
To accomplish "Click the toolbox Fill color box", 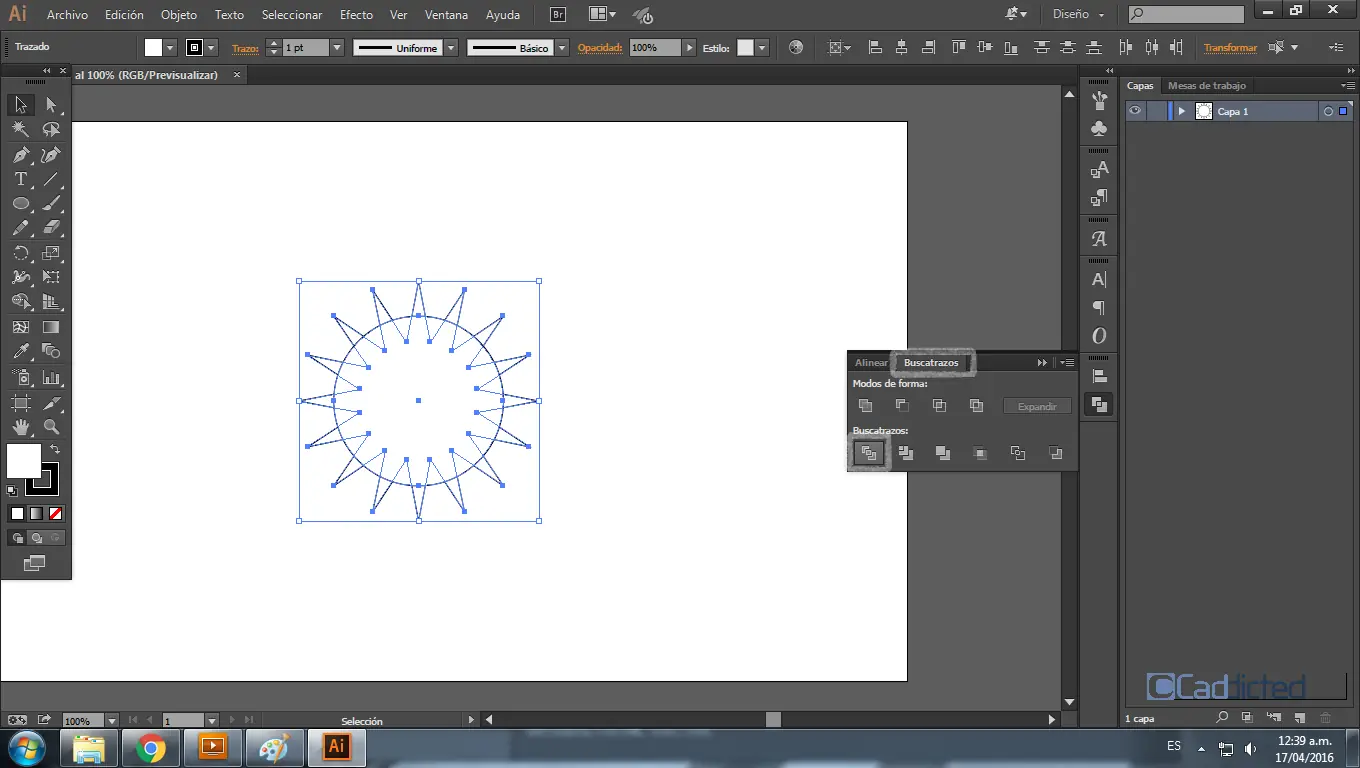I will tap(24, 461).
